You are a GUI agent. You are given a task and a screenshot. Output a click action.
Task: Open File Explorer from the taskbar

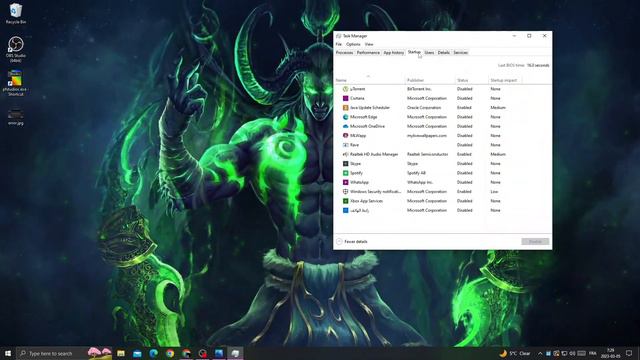[x=121, y=353]
